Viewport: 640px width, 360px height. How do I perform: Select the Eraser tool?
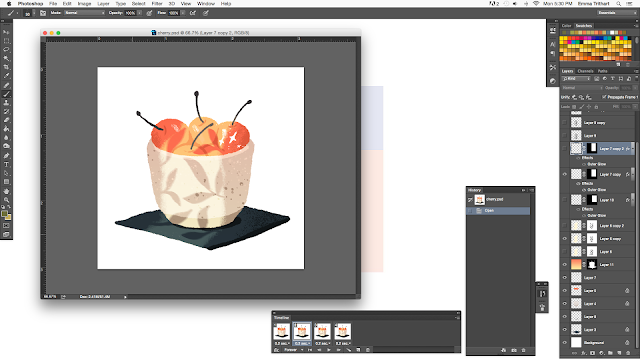(x=6, y=120)
